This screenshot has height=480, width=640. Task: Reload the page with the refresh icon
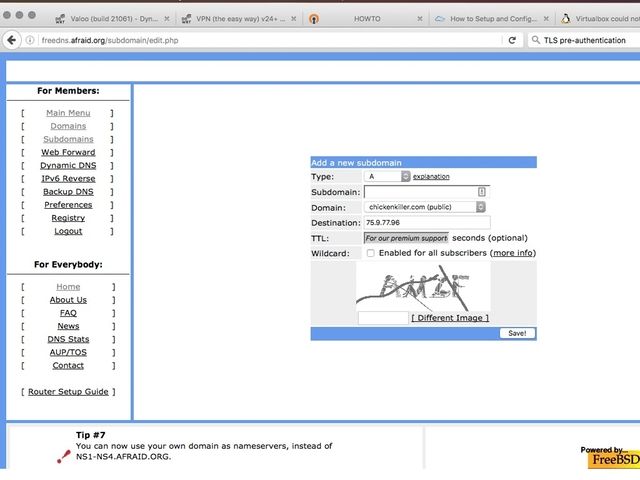point(512,40)
